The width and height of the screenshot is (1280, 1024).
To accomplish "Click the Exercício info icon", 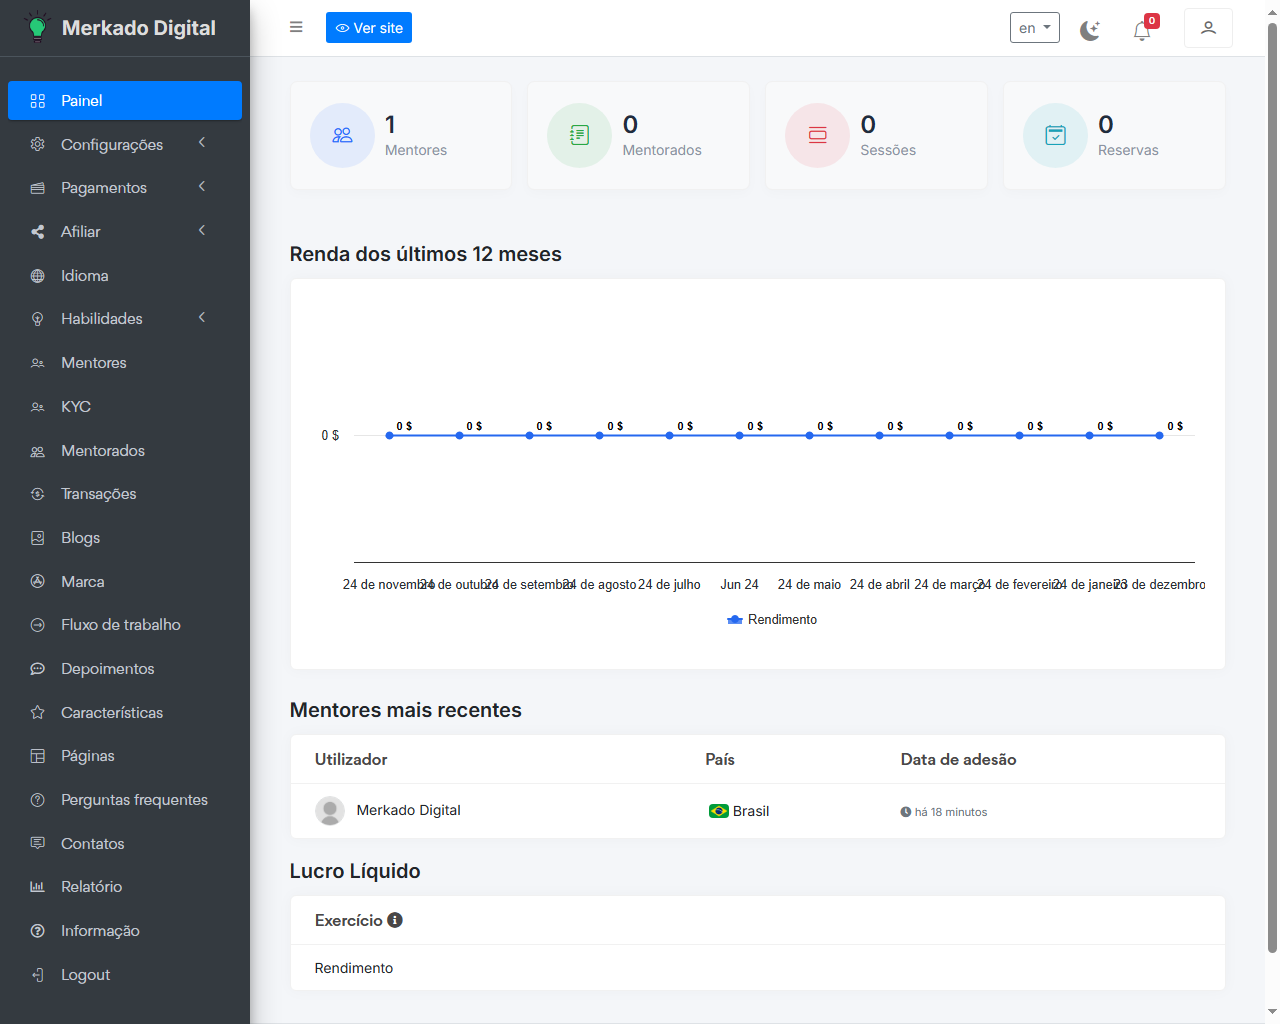I will [395, 920].
